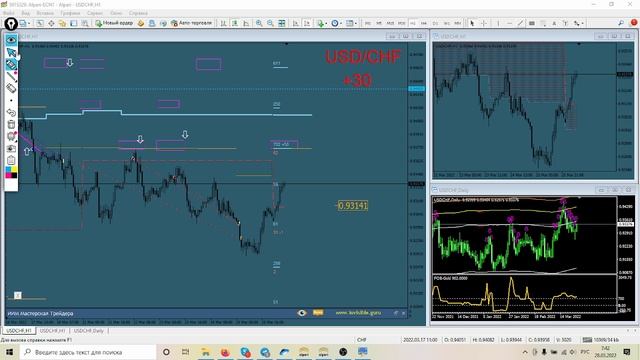This screenshot has height=360, width=640.
Task: Switch chart to bar chart type
Action: pos(223,23)
